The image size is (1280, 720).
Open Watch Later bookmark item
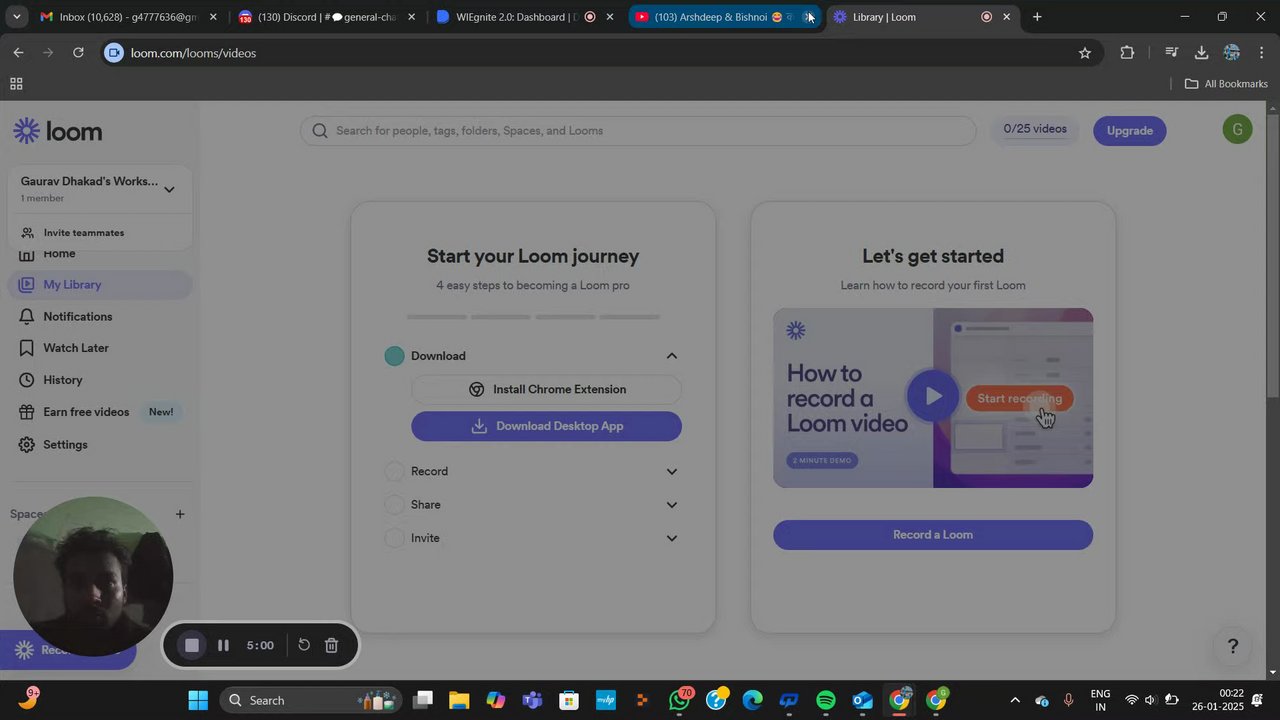coord(64,348)
